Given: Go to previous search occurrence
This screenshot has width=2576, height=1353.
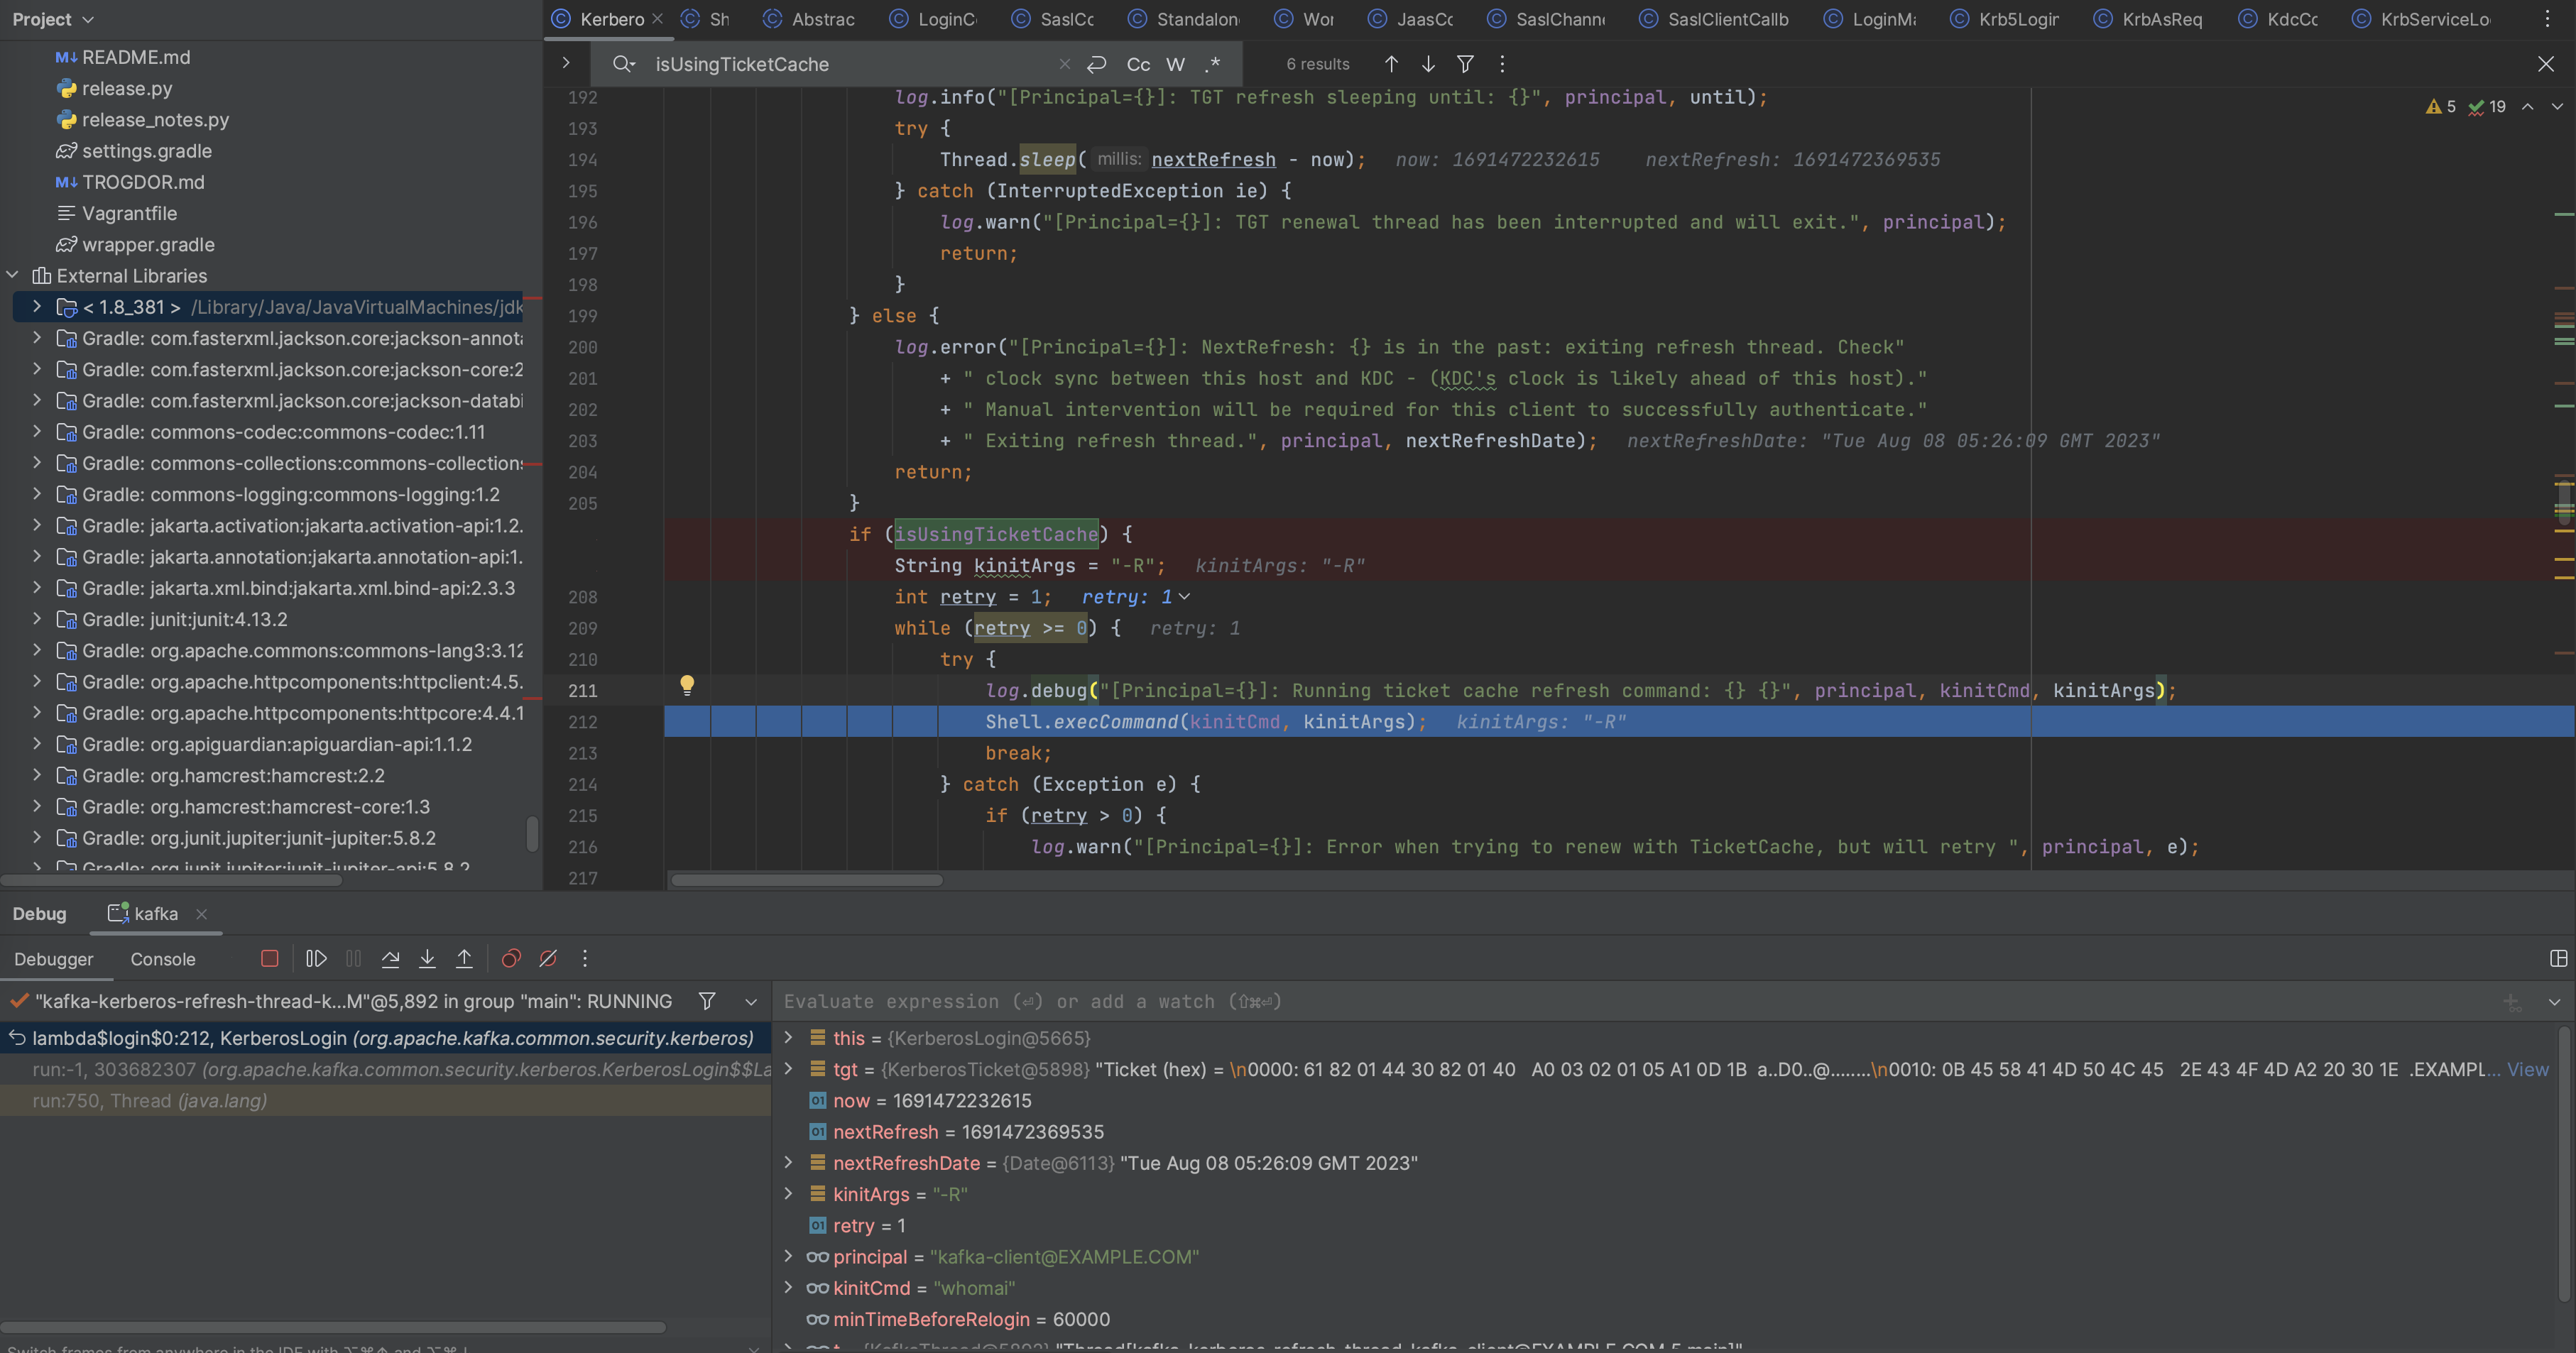Looking at the screenshot, I should point(1391,64).
